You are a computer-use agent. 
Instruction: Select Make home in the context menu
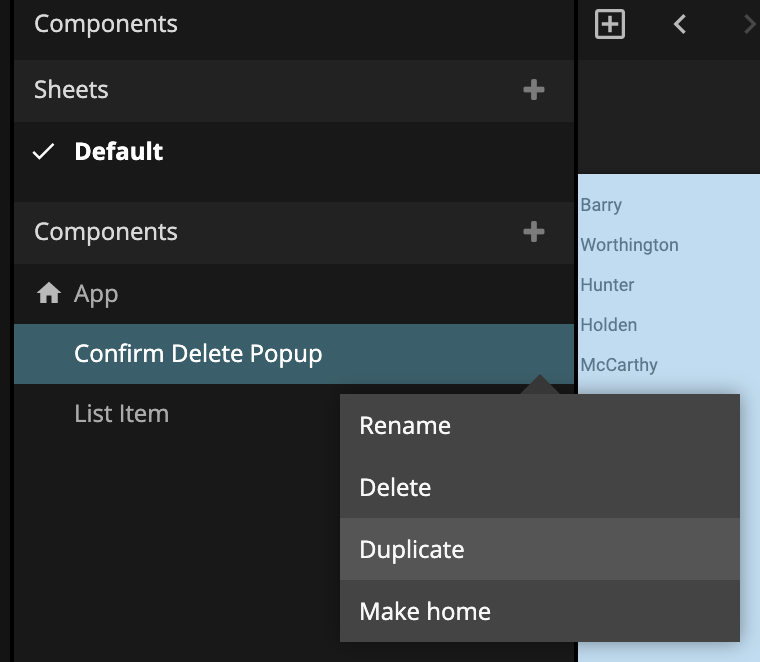click(x=425, y=611)
